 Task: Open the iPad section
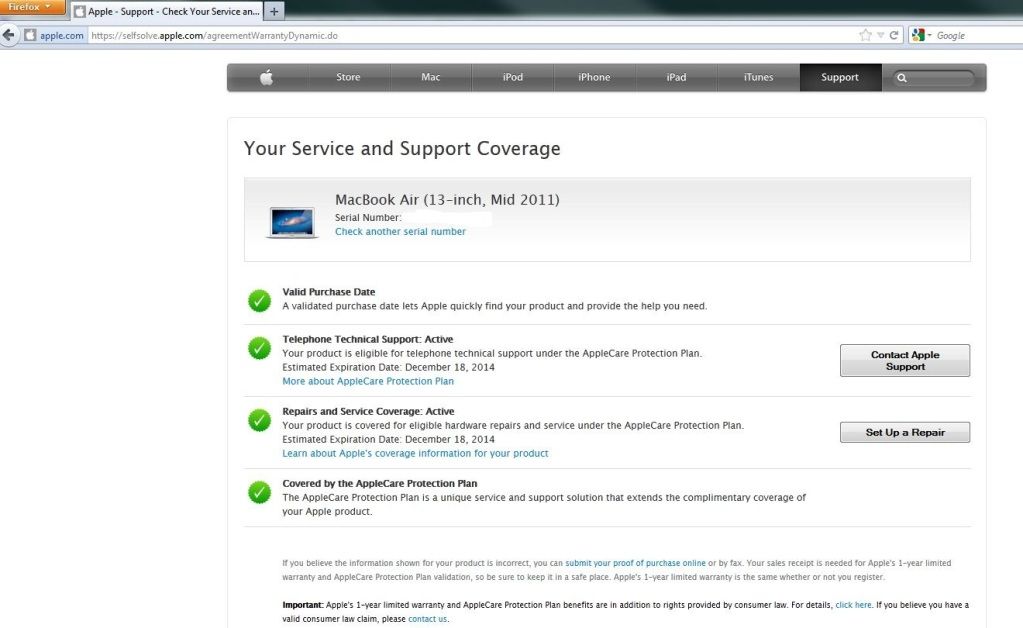(x=677, y=77)
